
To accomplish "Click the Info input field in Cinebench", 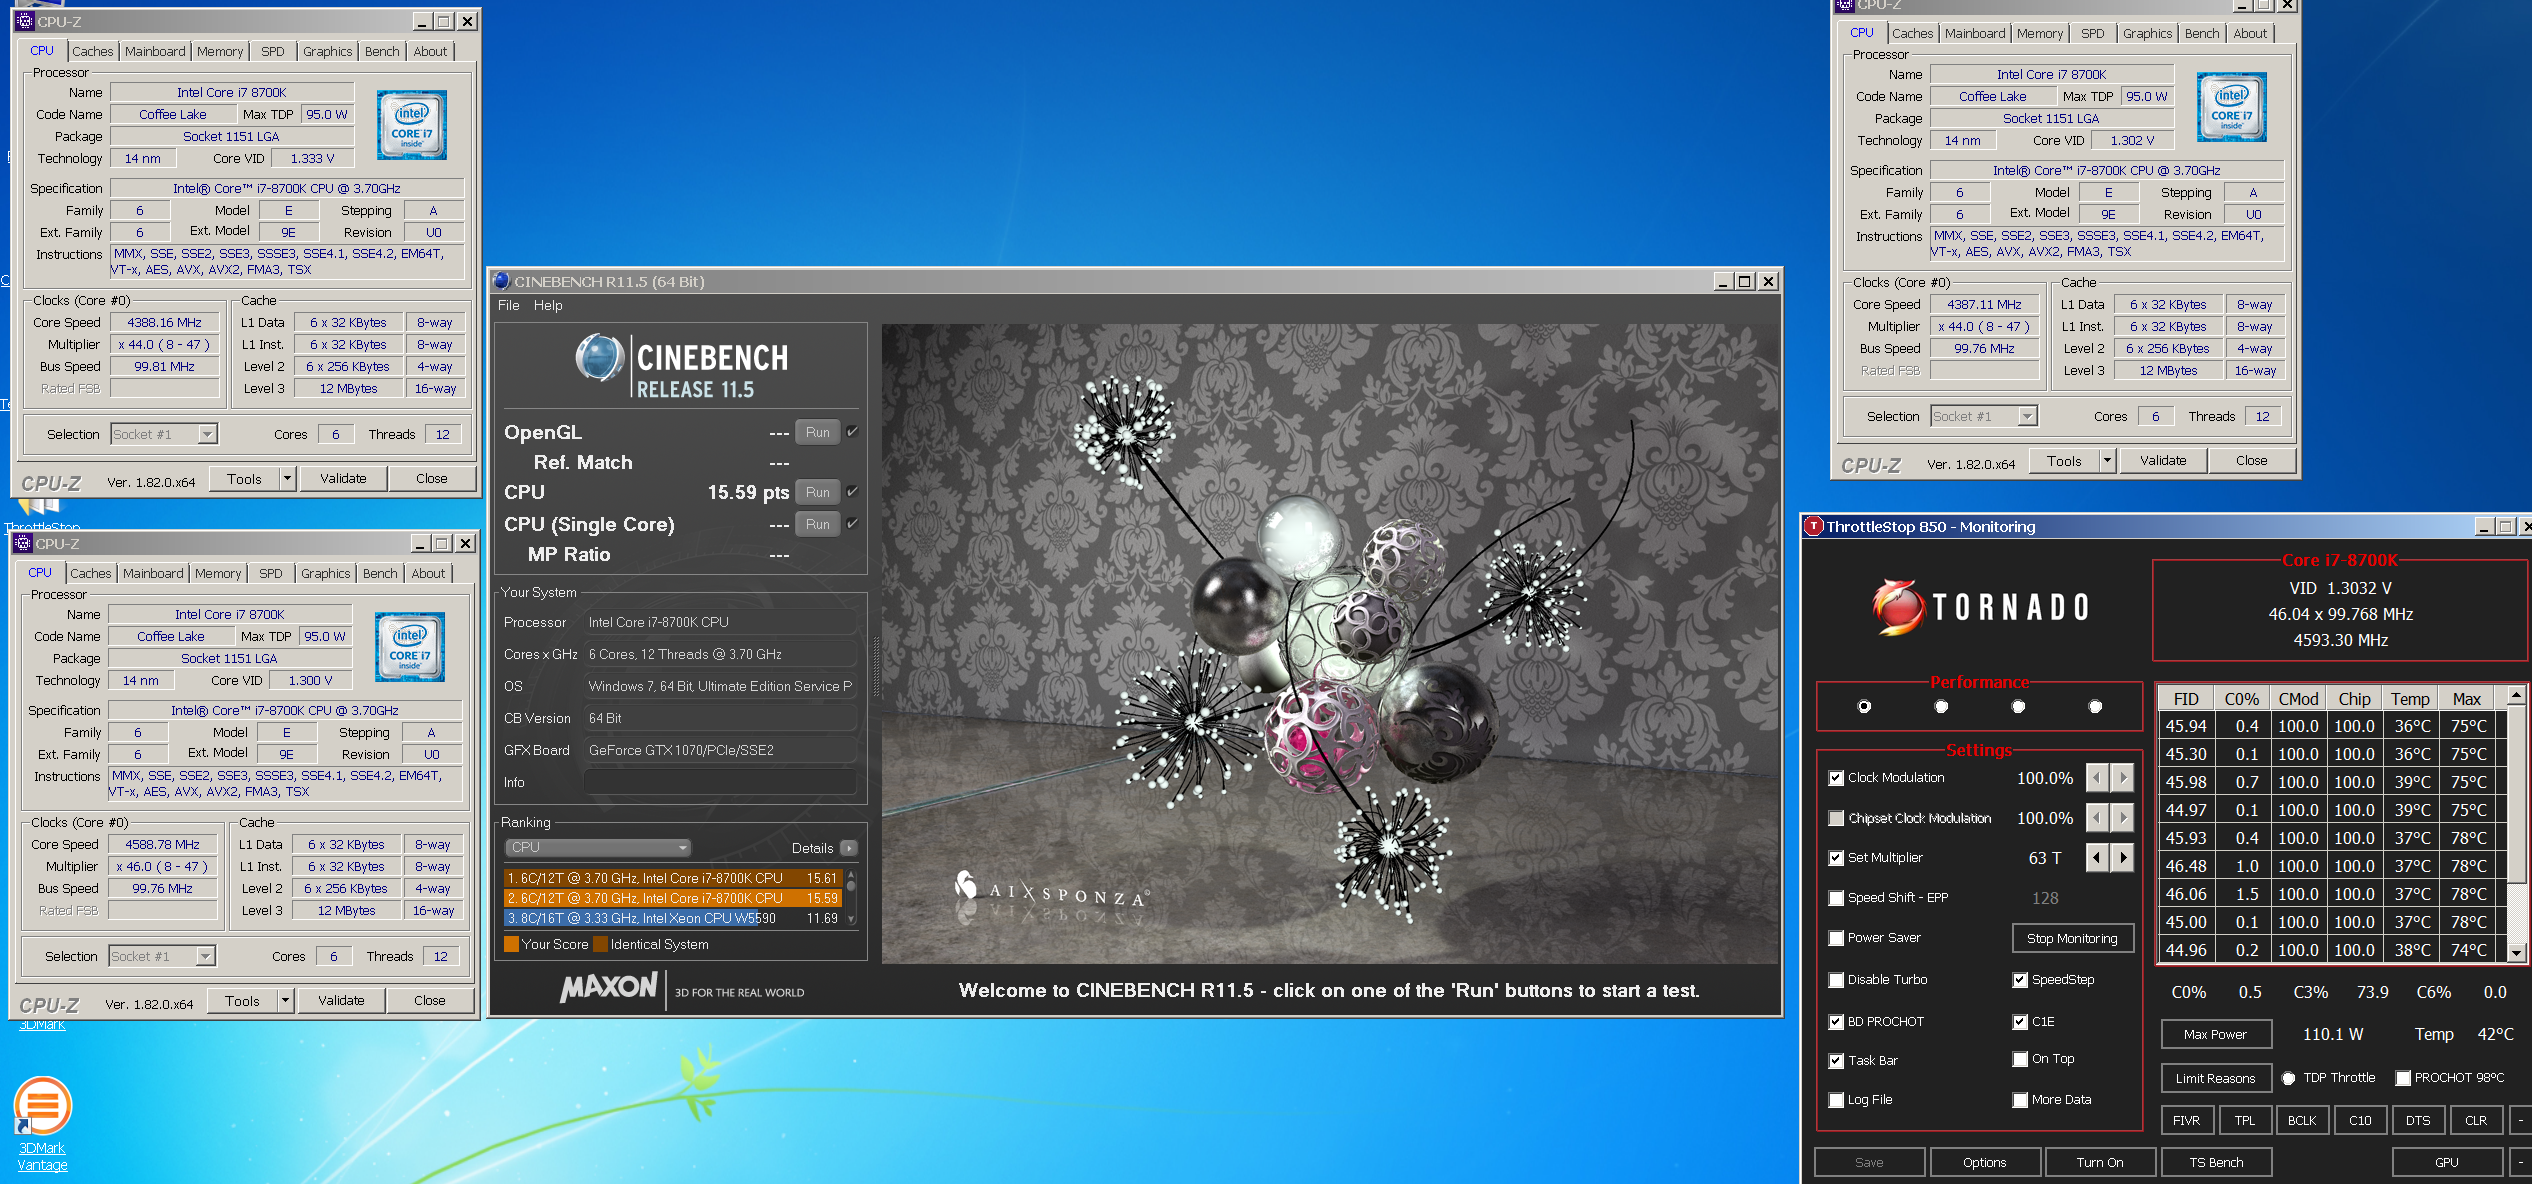I will (719, 782).
